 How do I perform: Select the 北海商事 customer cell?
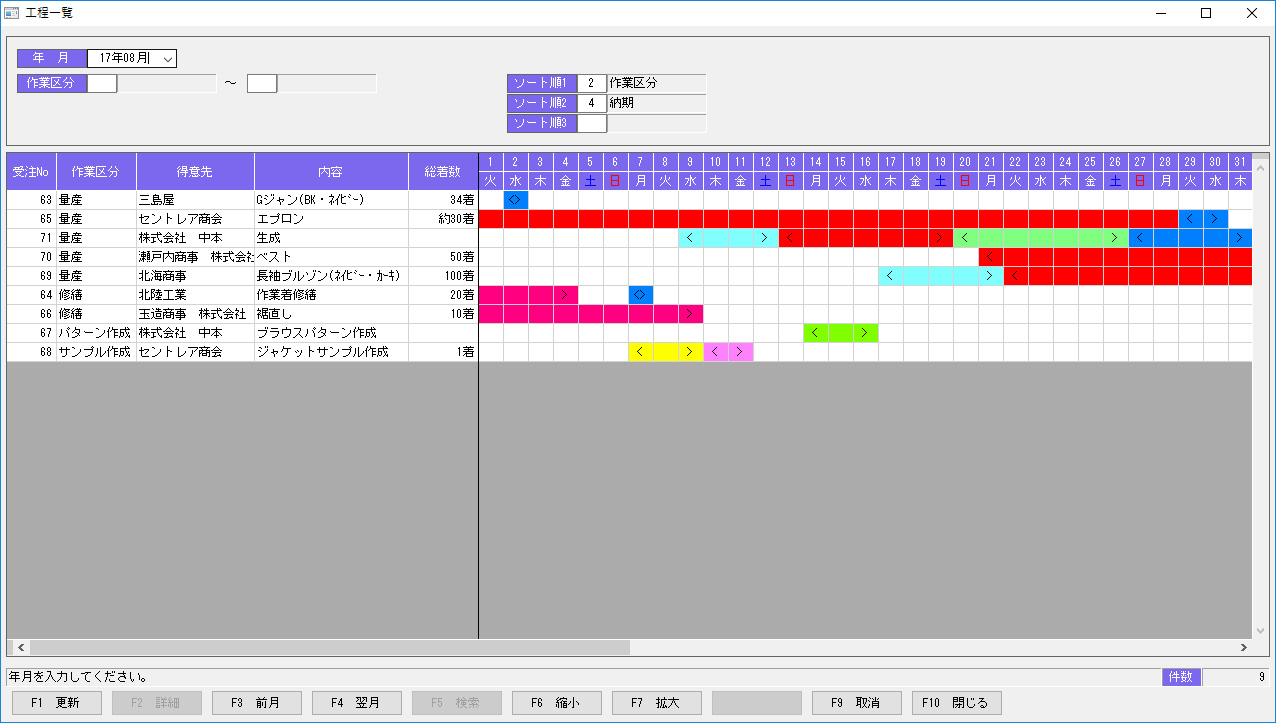pos(195,276)
